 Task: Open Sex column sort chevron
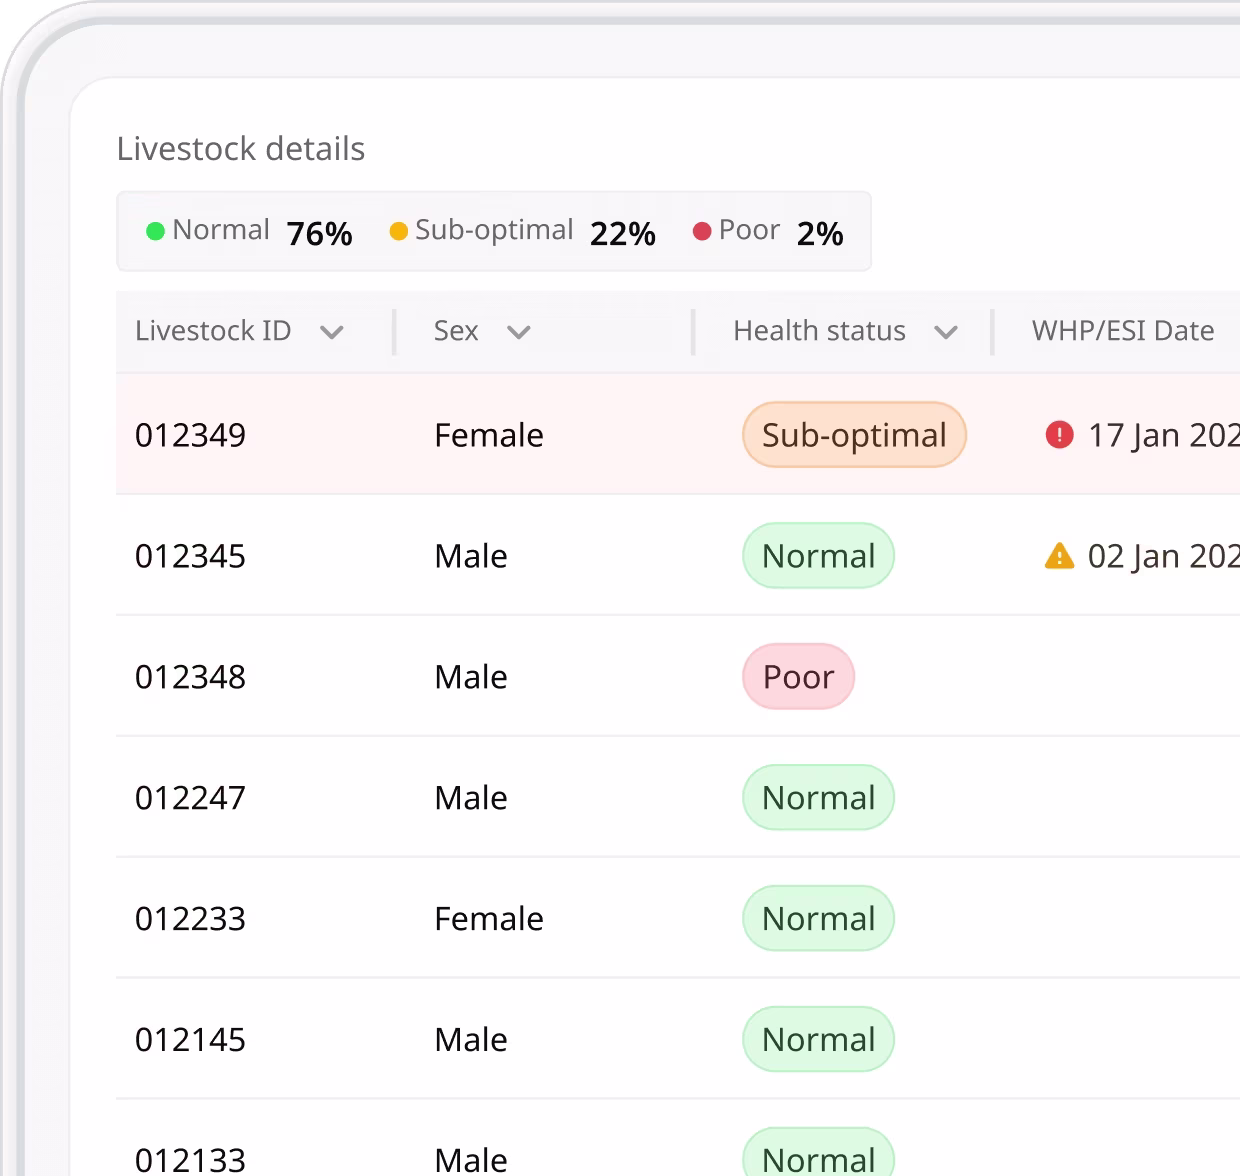[x=518, y=332]
